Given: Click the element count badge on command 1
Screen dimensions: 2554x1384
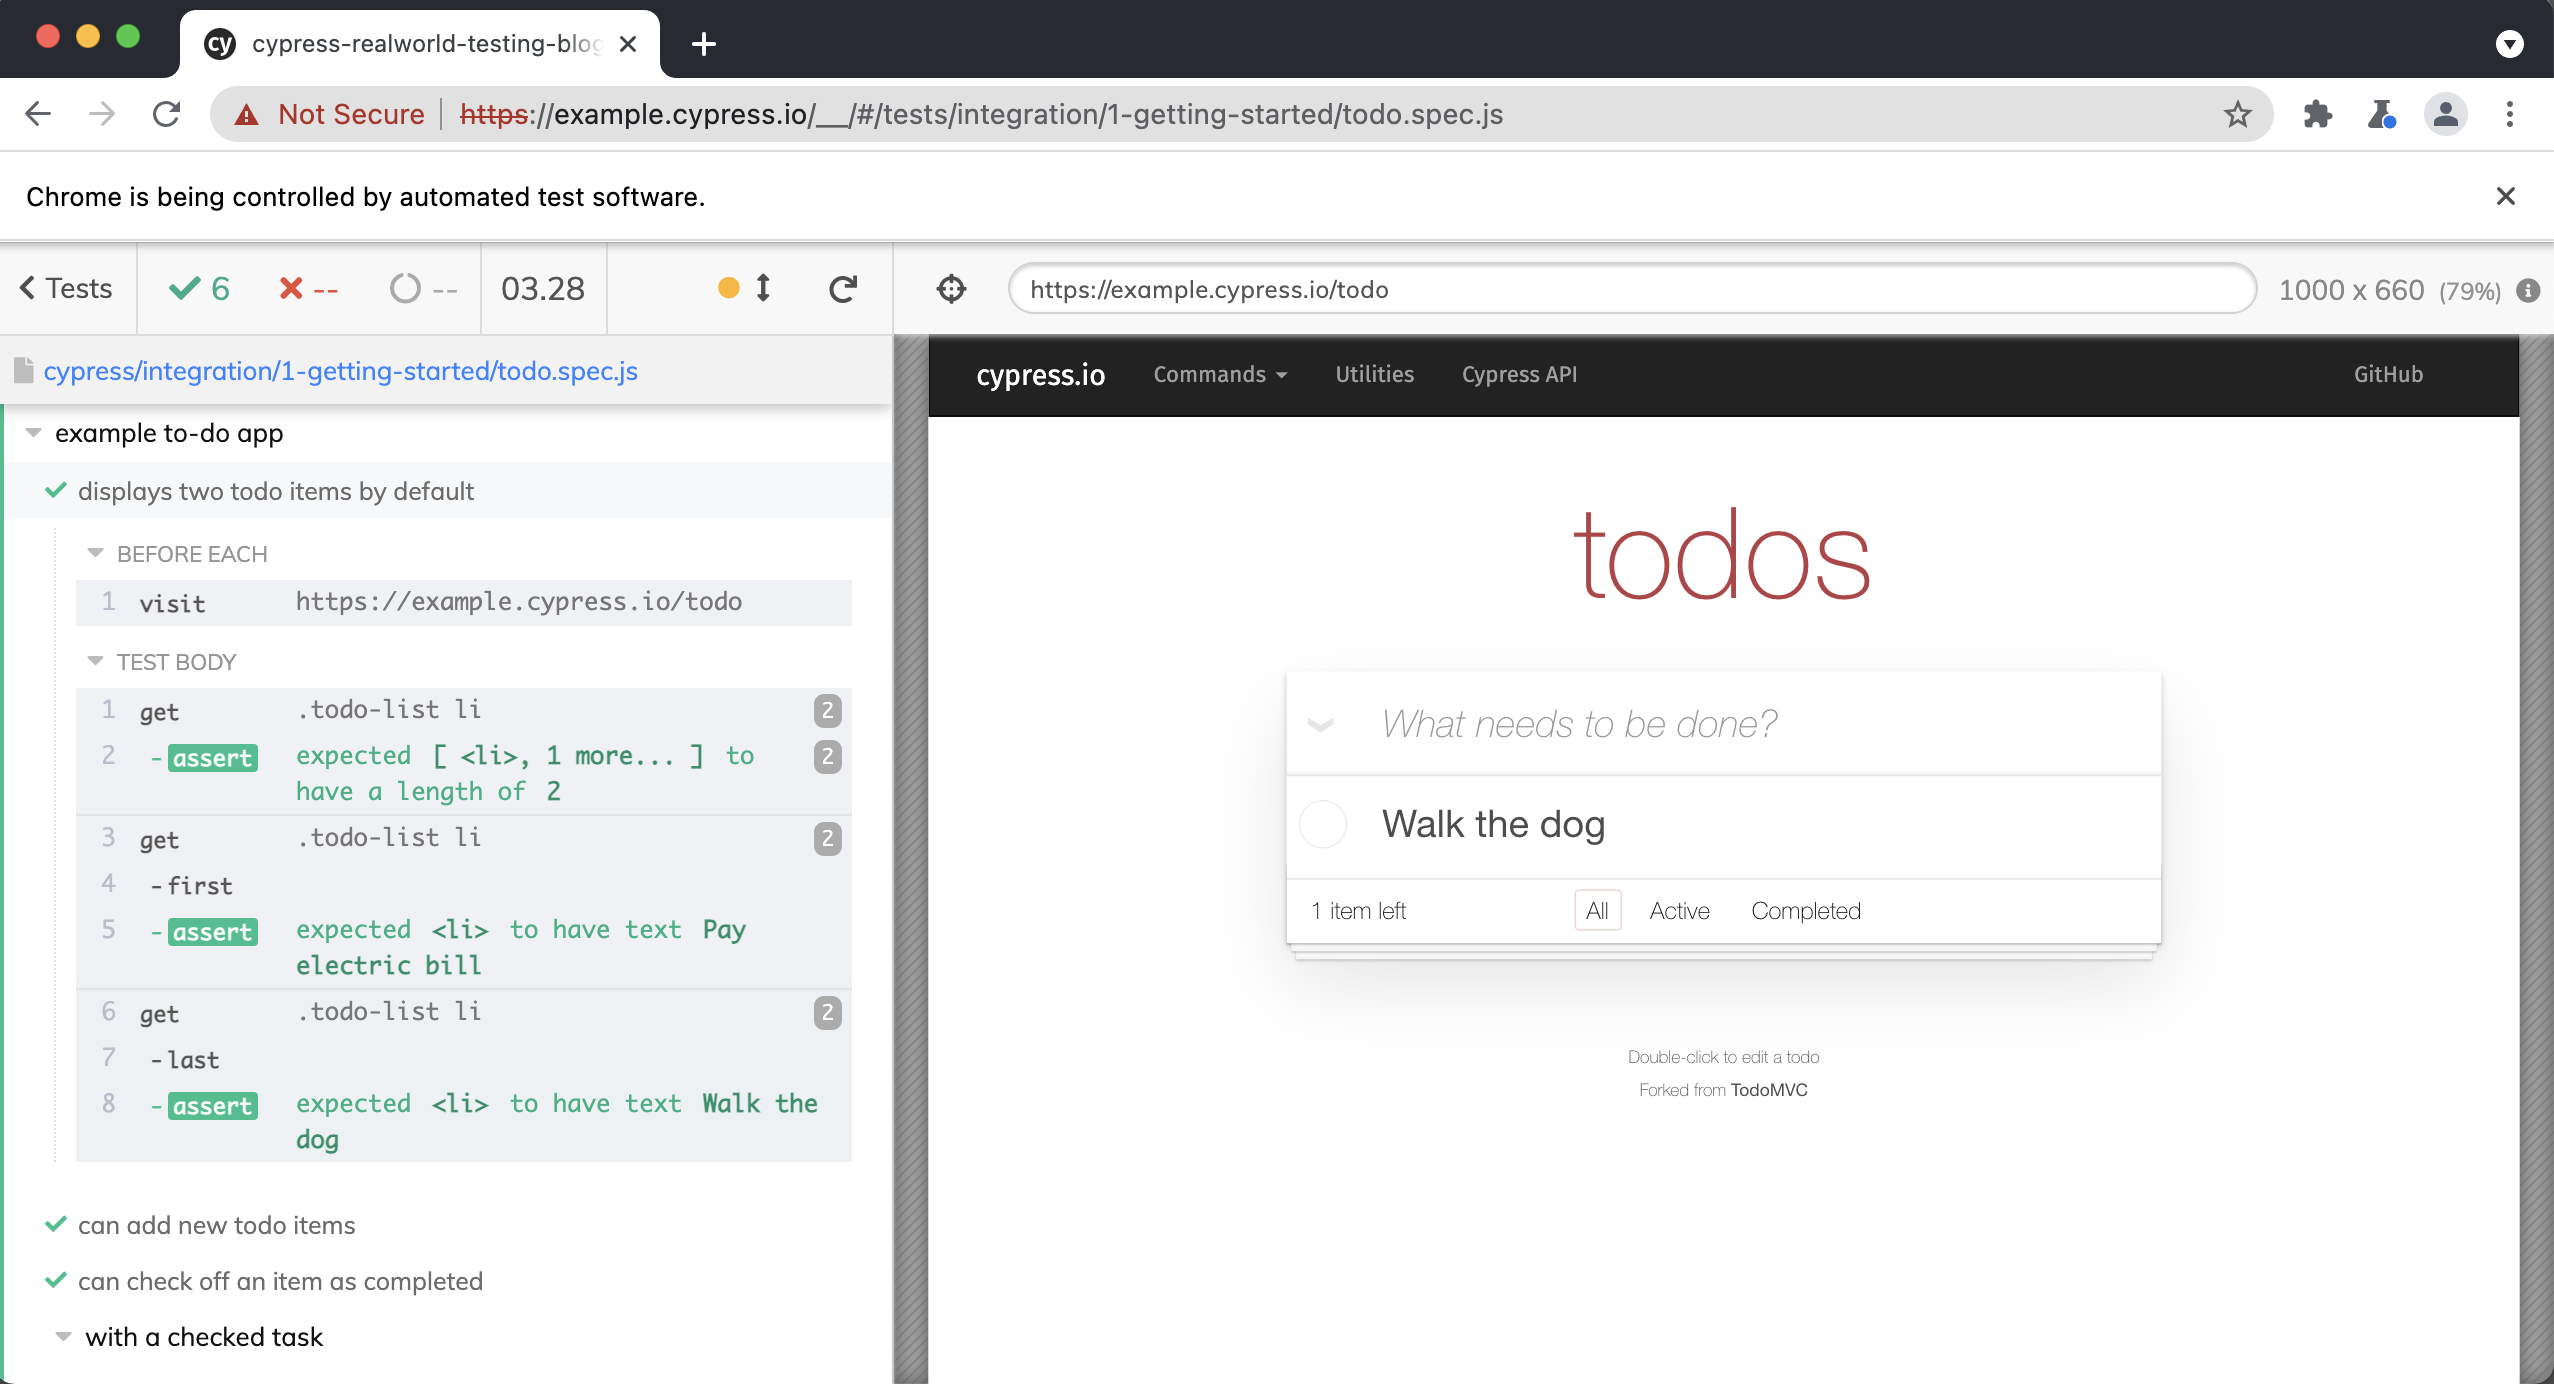Looking at the screenshot, I should tap(827, 710).
